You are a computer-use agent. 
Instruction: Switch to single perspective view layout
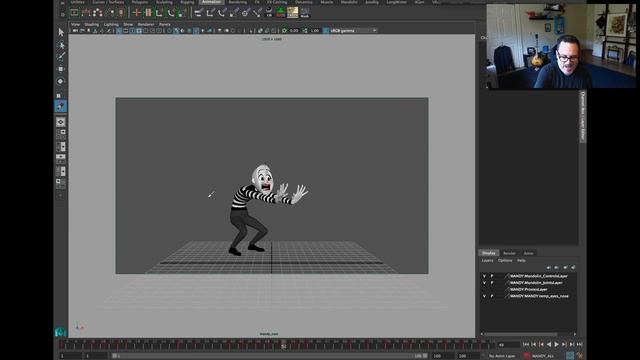[x=61, y=122]
